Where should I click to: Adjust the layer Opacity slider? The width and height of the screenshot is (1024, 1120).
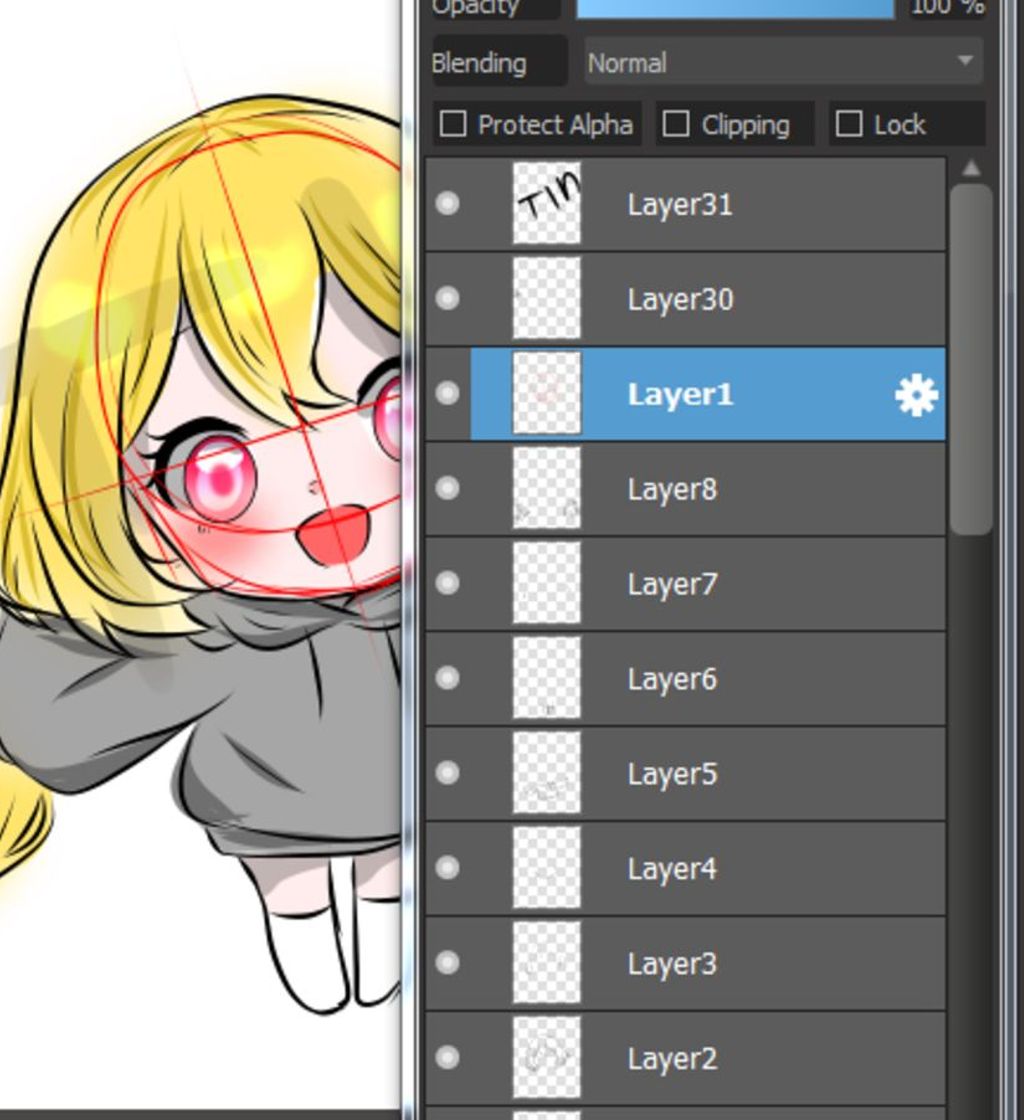click(736, 8)
